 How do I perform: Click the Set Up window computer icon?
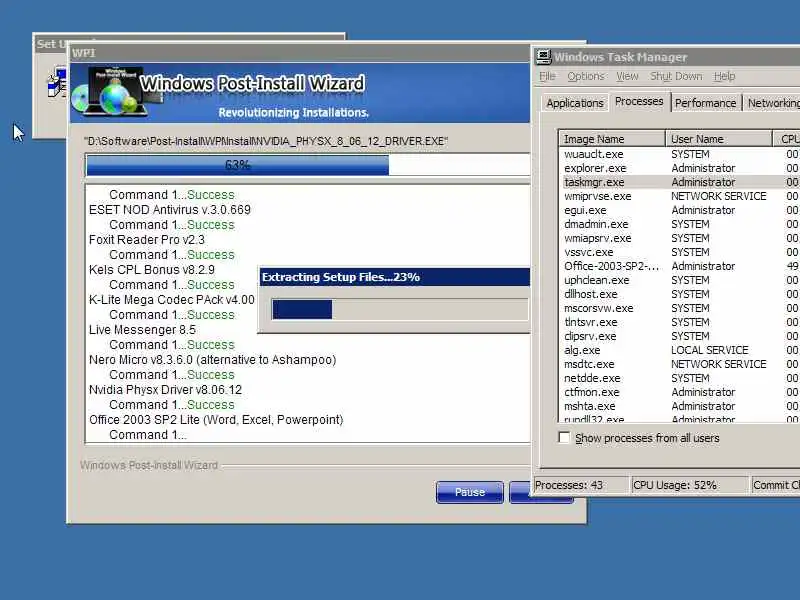pos(57,83)
